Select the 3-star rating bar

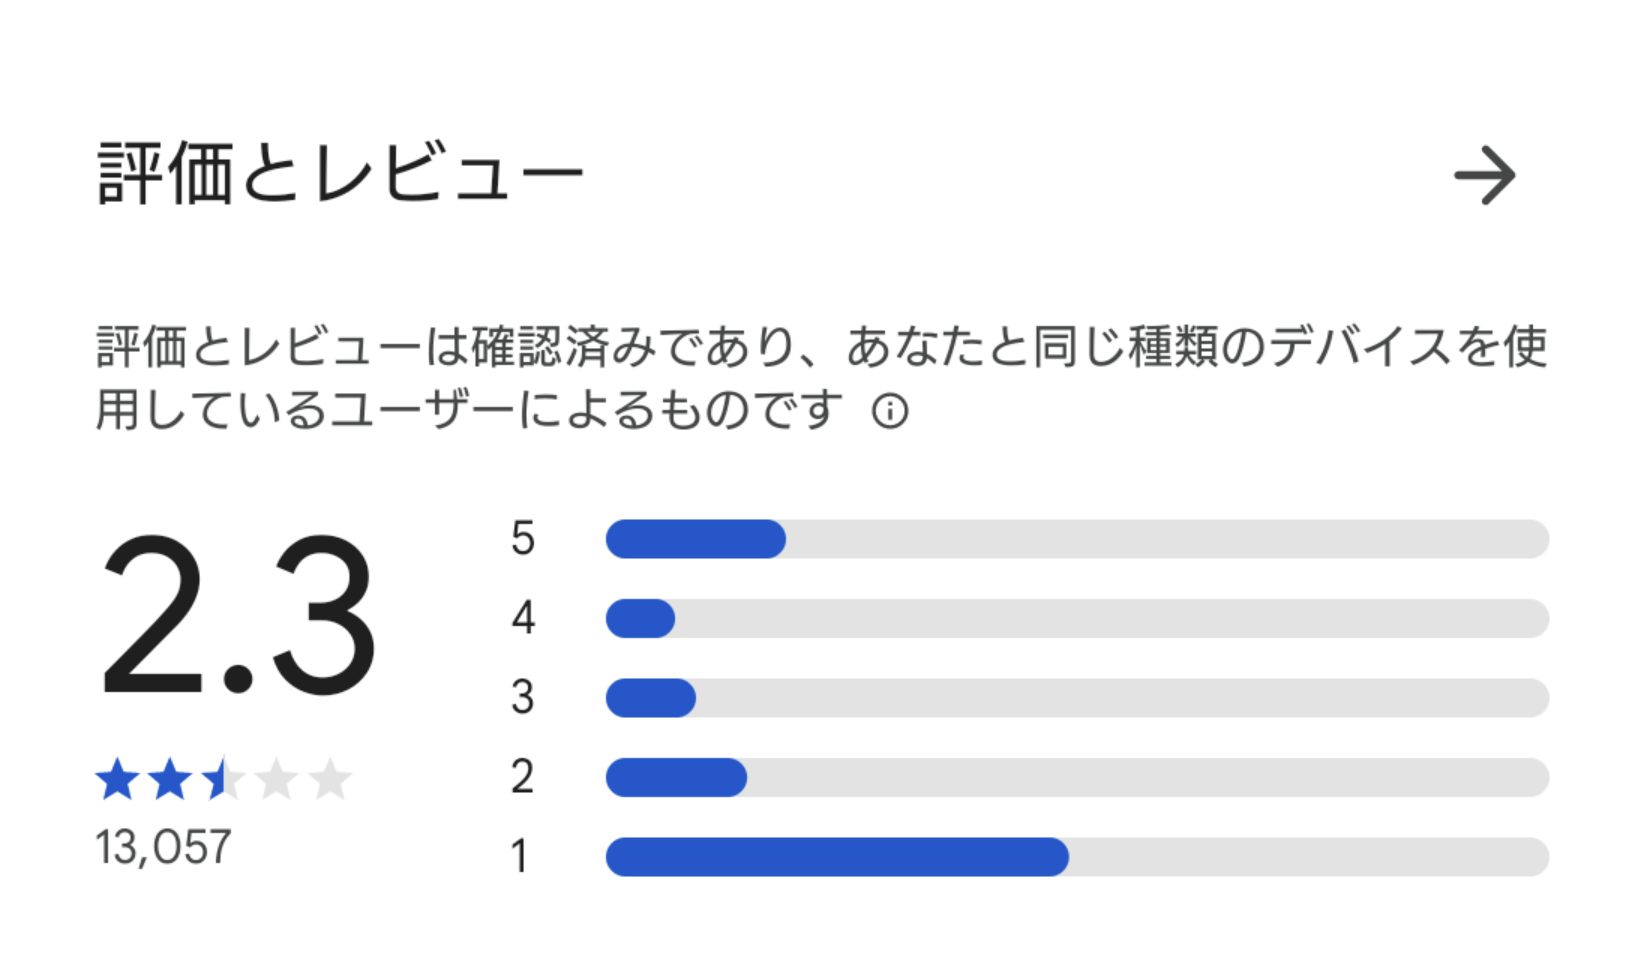(1077, 698)
